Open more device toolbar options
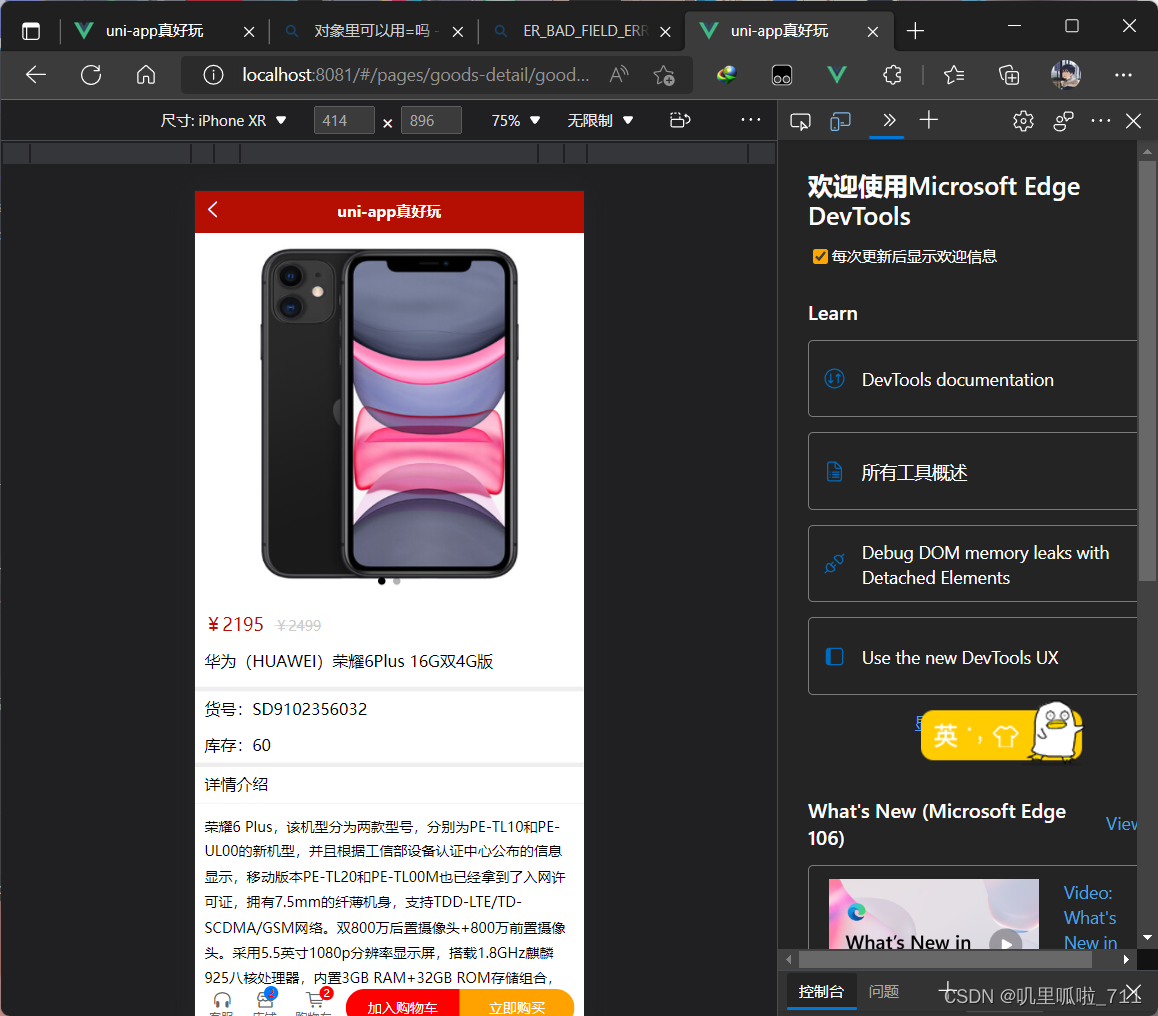The height and width of the screenshot is (1016, 1158). click(x=750, y=120)
